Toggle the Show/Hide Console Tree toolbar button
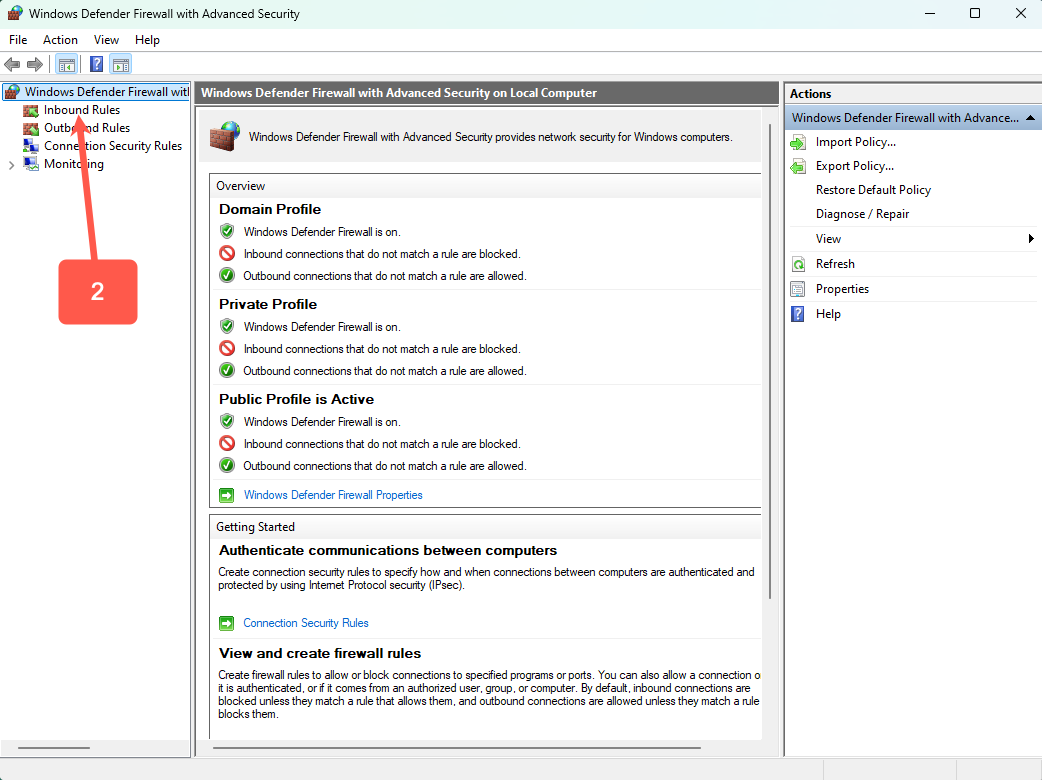This screenshot has width=1042, height=780. pyautogui.click(x=66, y=65)
